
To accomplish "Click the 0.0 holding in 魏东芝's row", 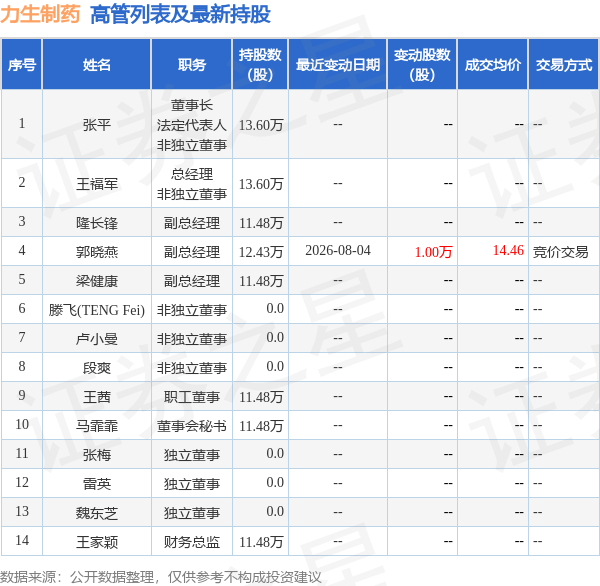I will coord(275,511).
